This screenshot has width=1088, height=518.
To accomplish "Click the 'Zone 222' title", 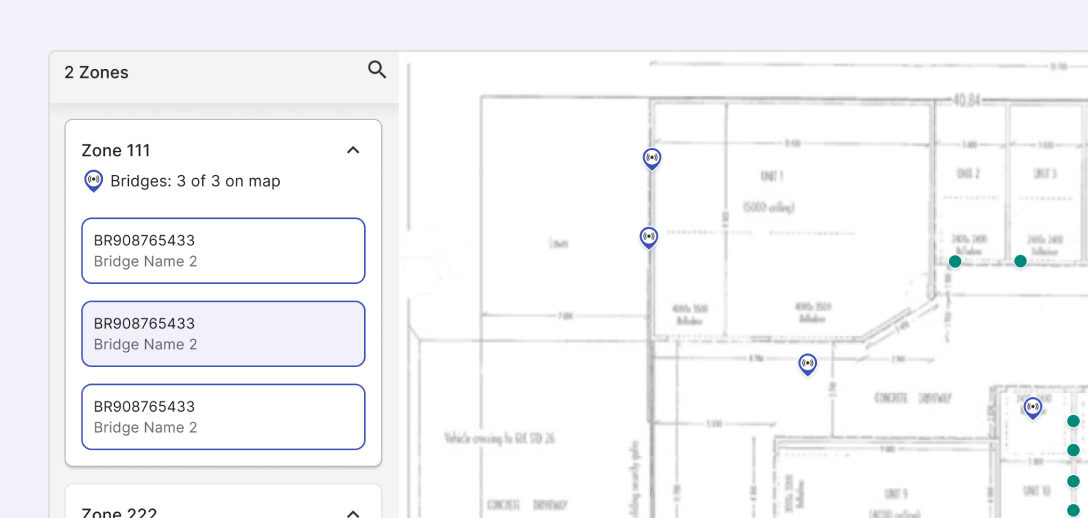I will [119, 513].
